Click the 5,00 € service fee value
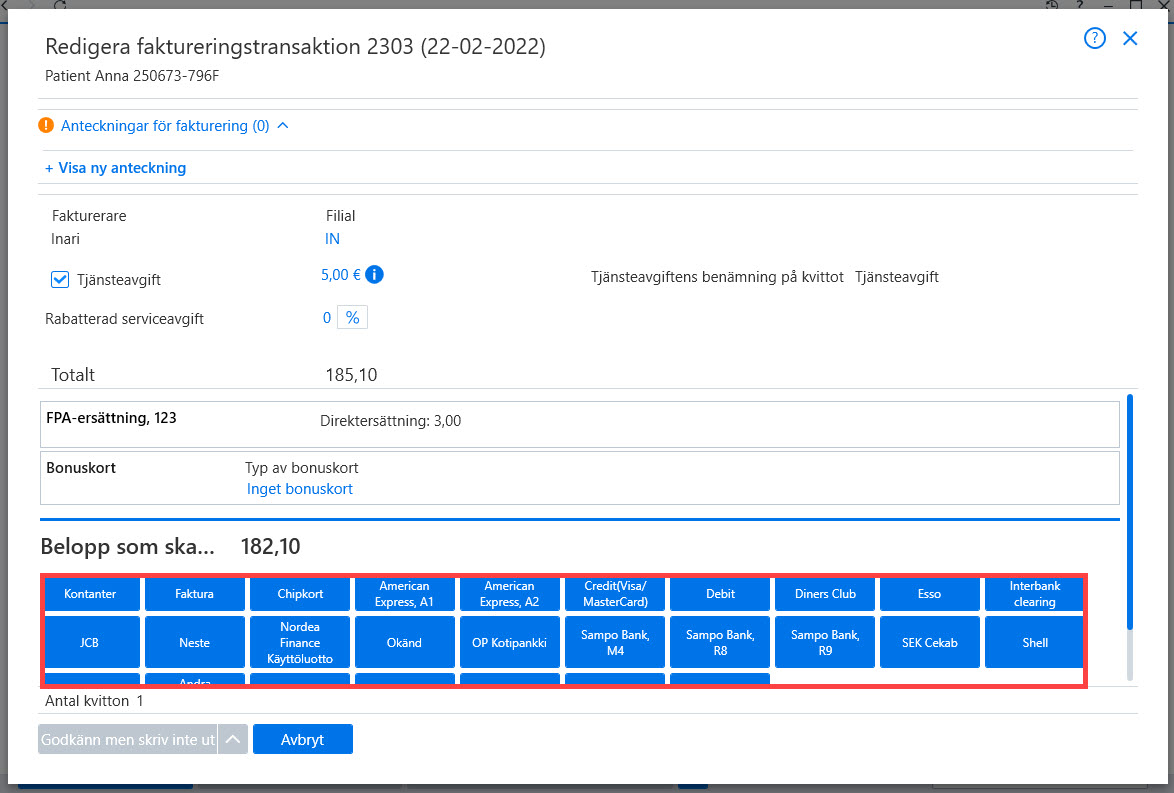 [341, 275]
